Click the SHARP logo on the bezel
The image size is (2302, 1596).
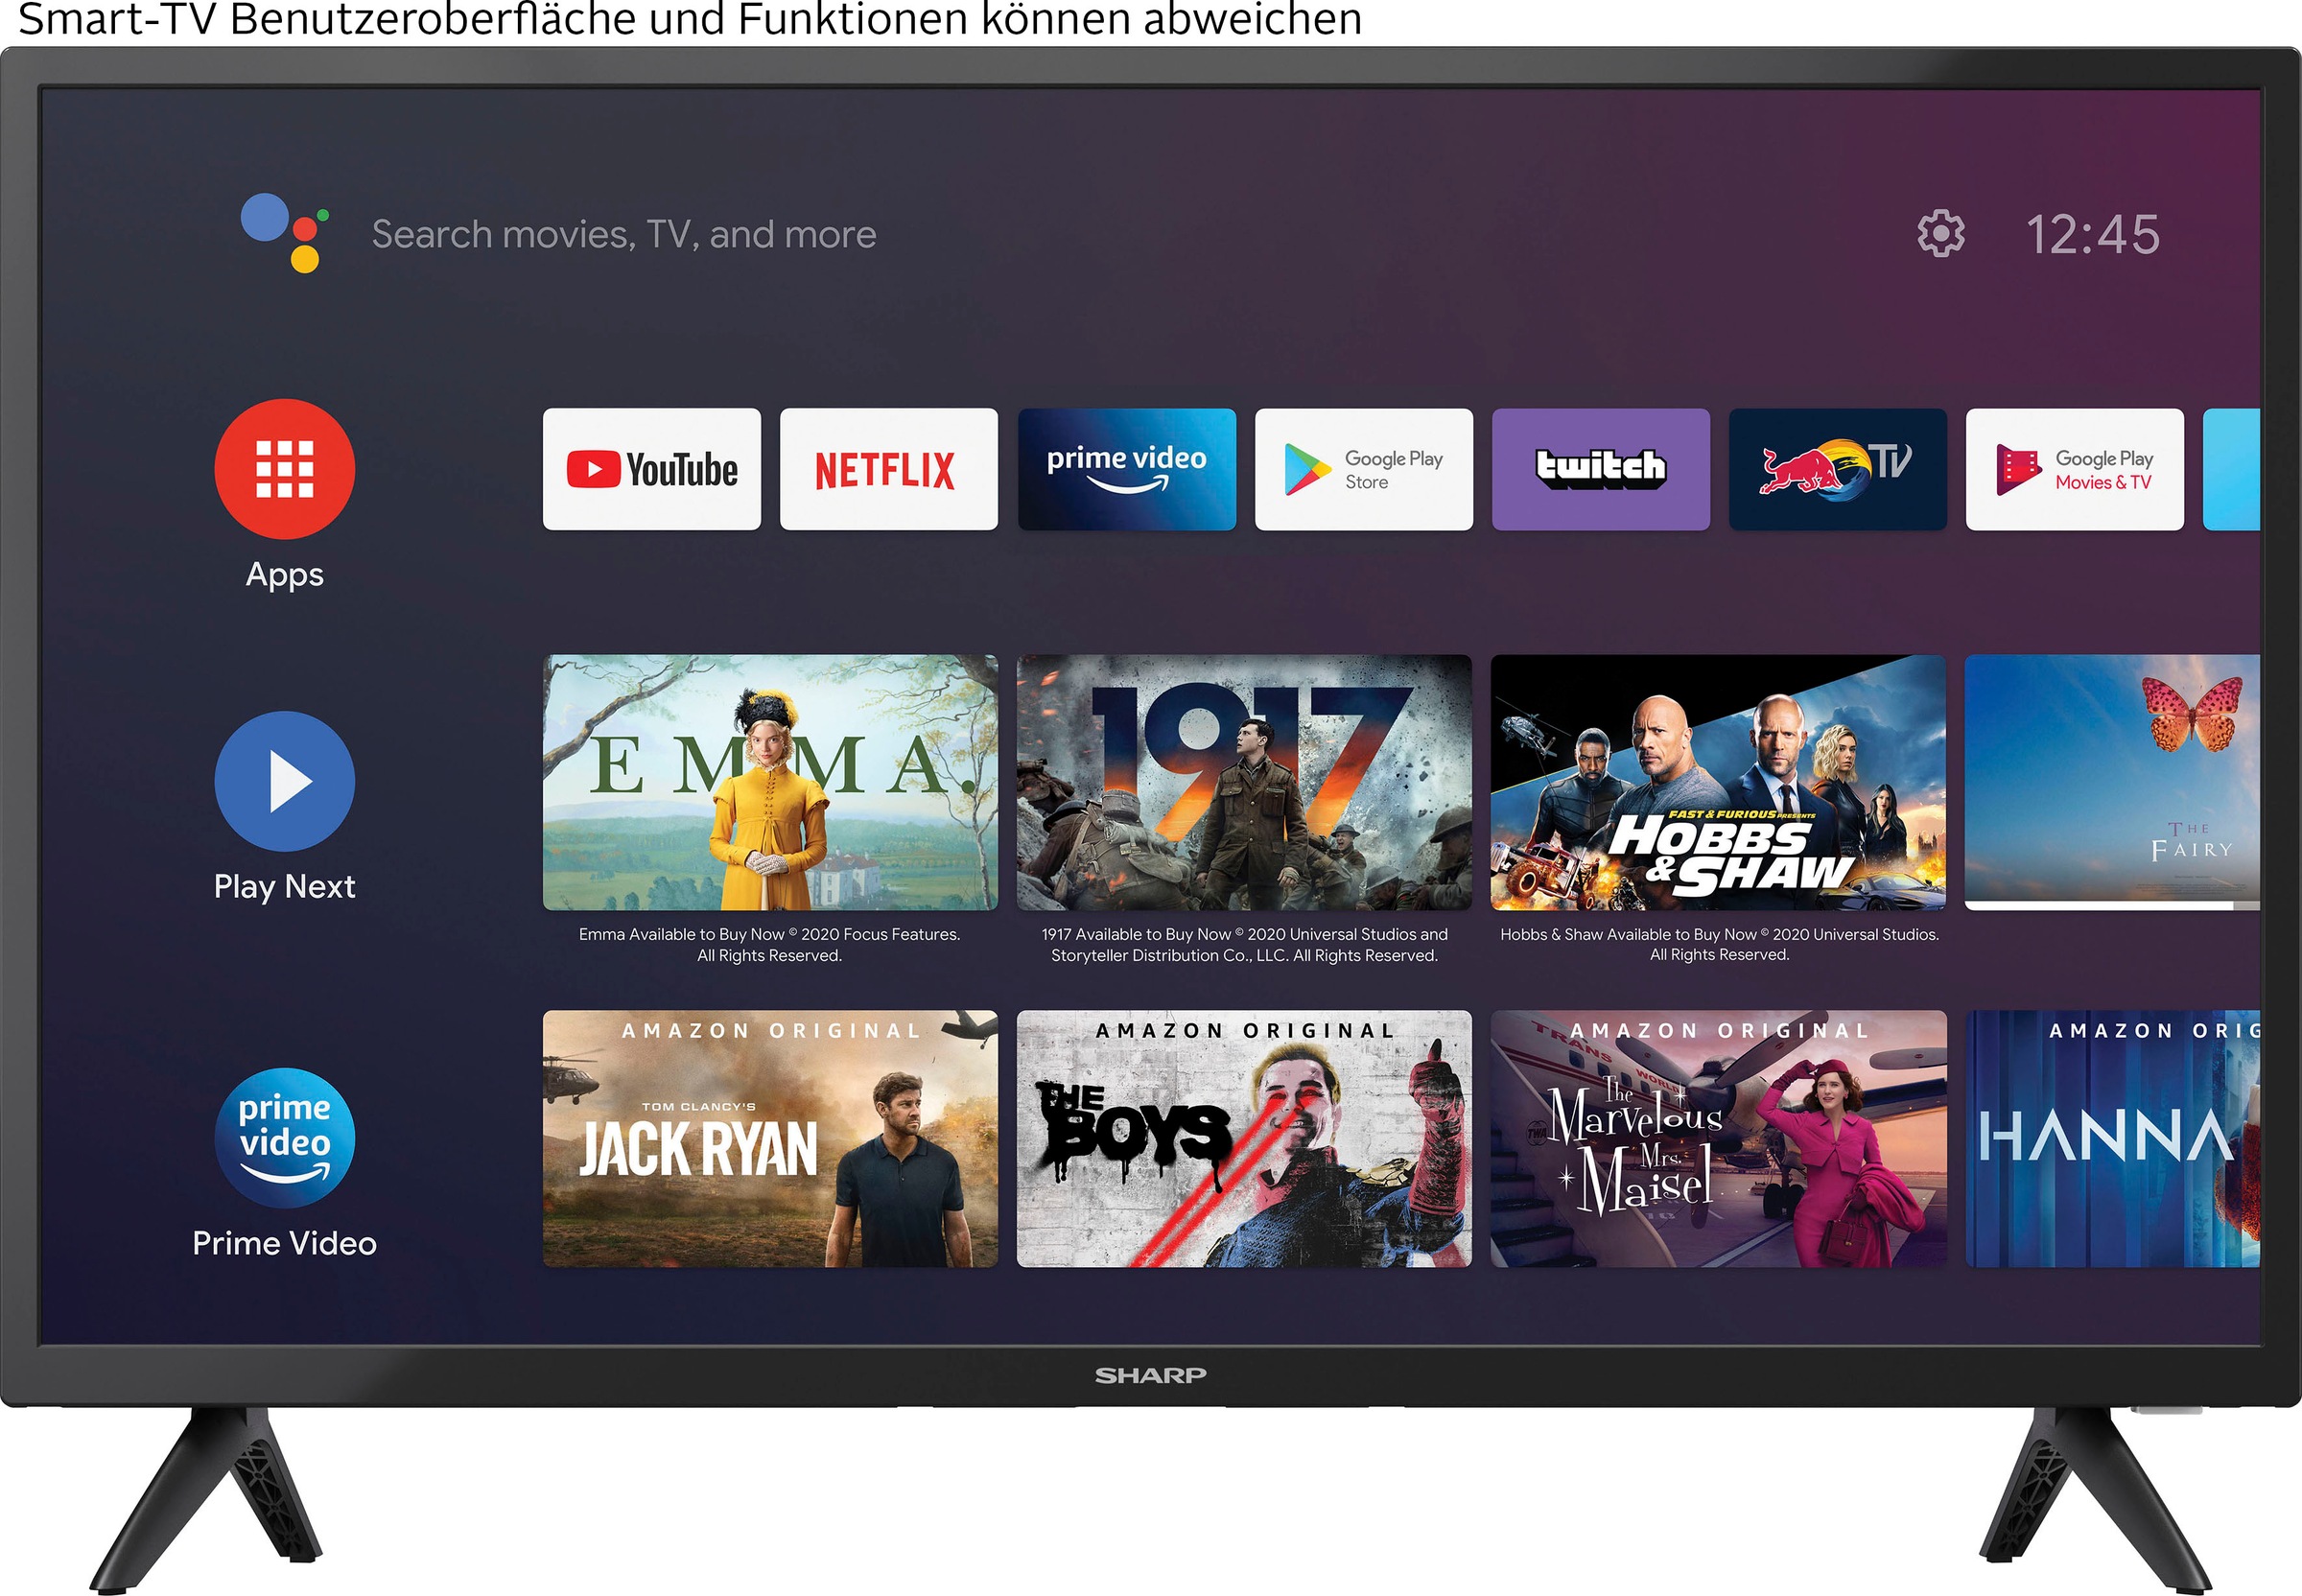click(x=1150, y=1376)
